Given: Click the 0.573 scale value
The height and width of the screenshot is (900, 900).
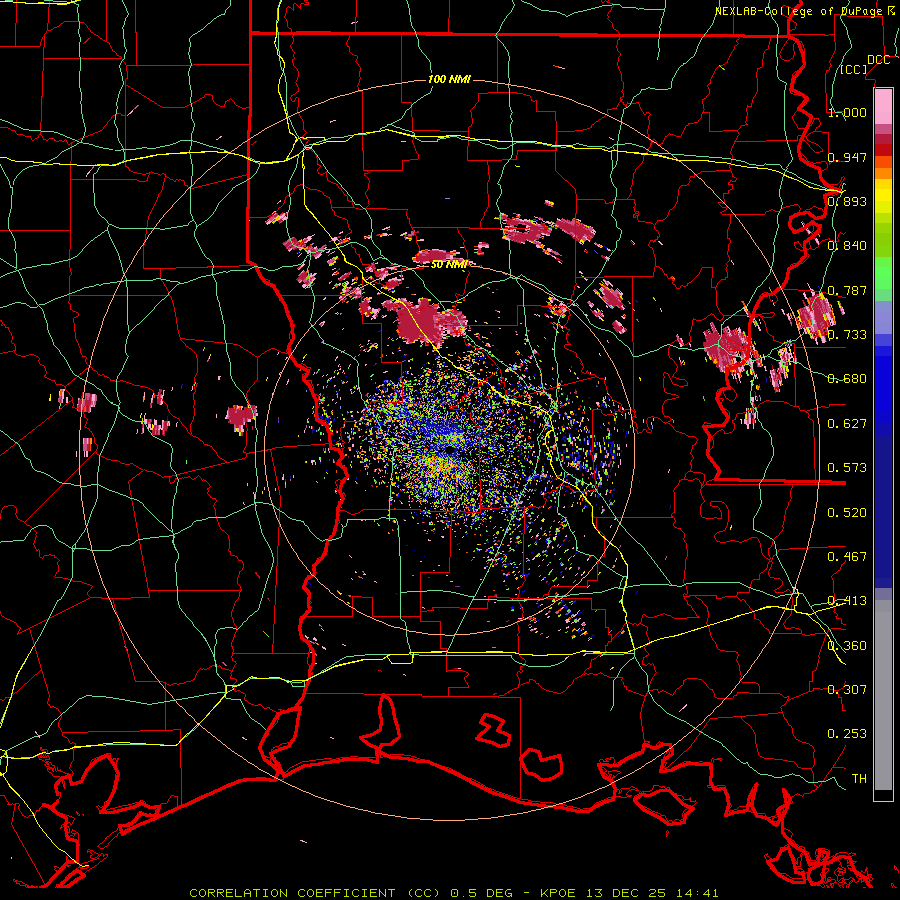Looking at the screenshot, I should pos(847,468).
